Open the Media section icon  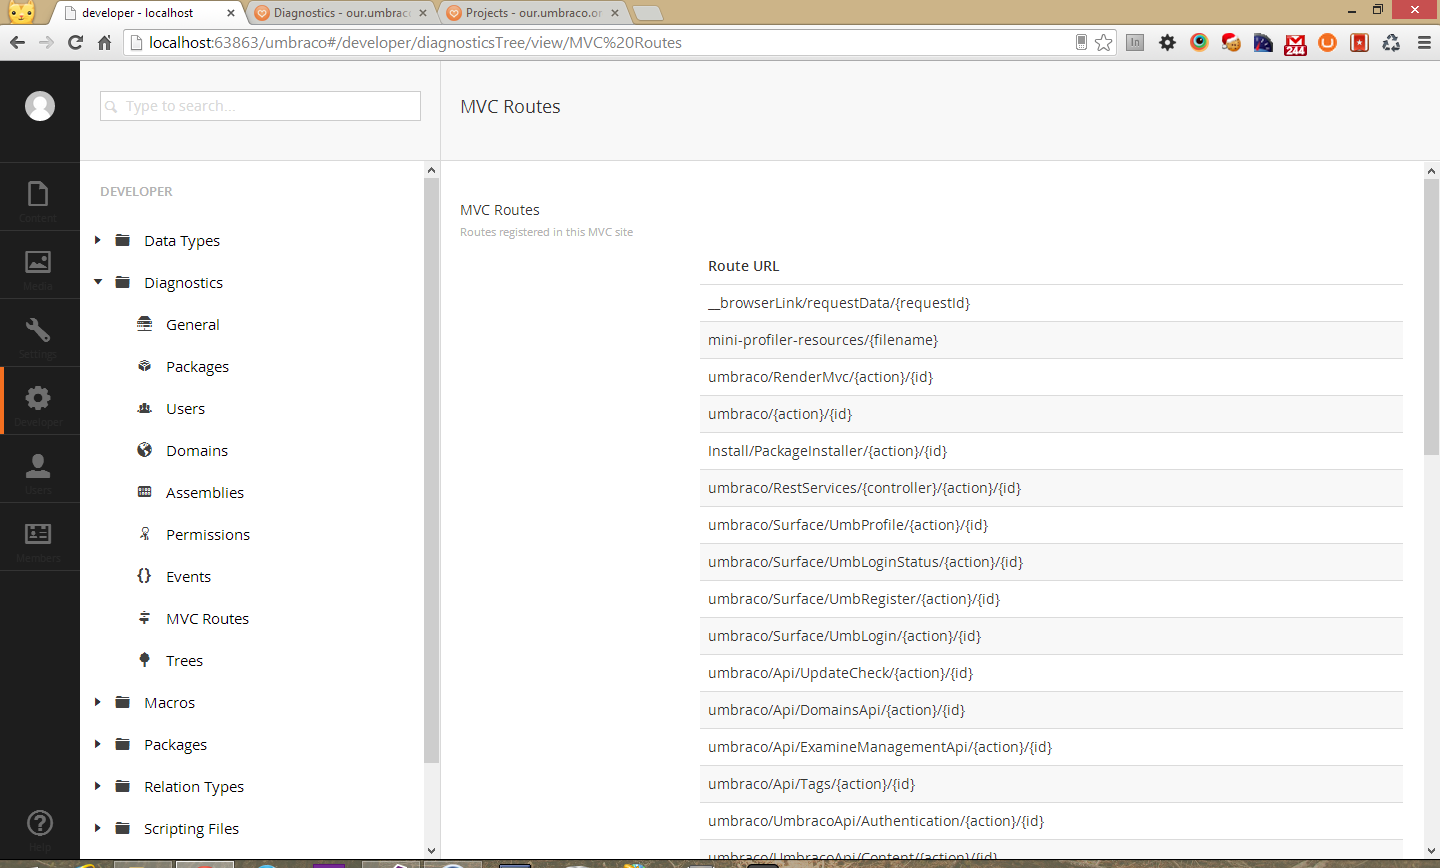(x=38, y=262)
